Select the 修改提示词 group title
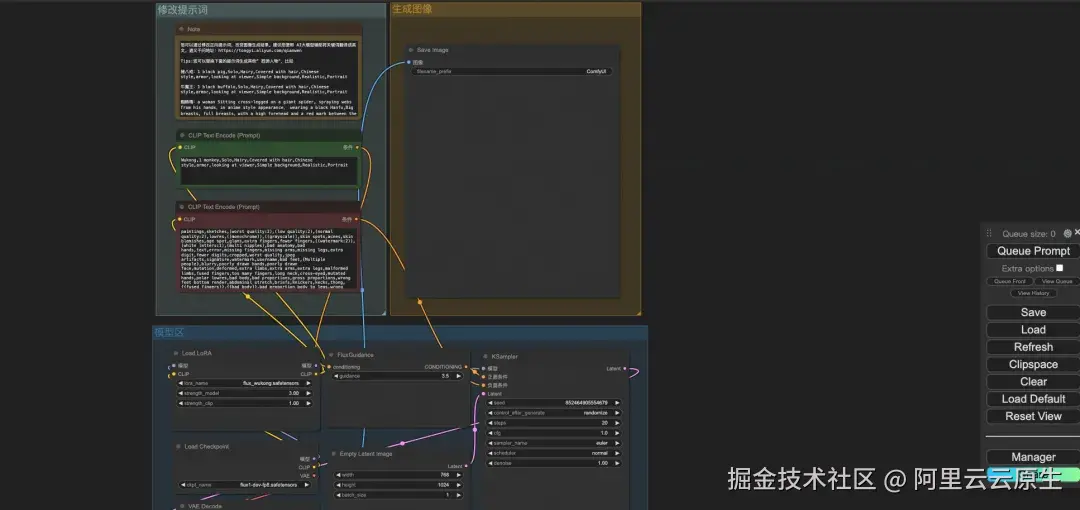Screen dimensions: 1080x510 (x=183, y=10)
